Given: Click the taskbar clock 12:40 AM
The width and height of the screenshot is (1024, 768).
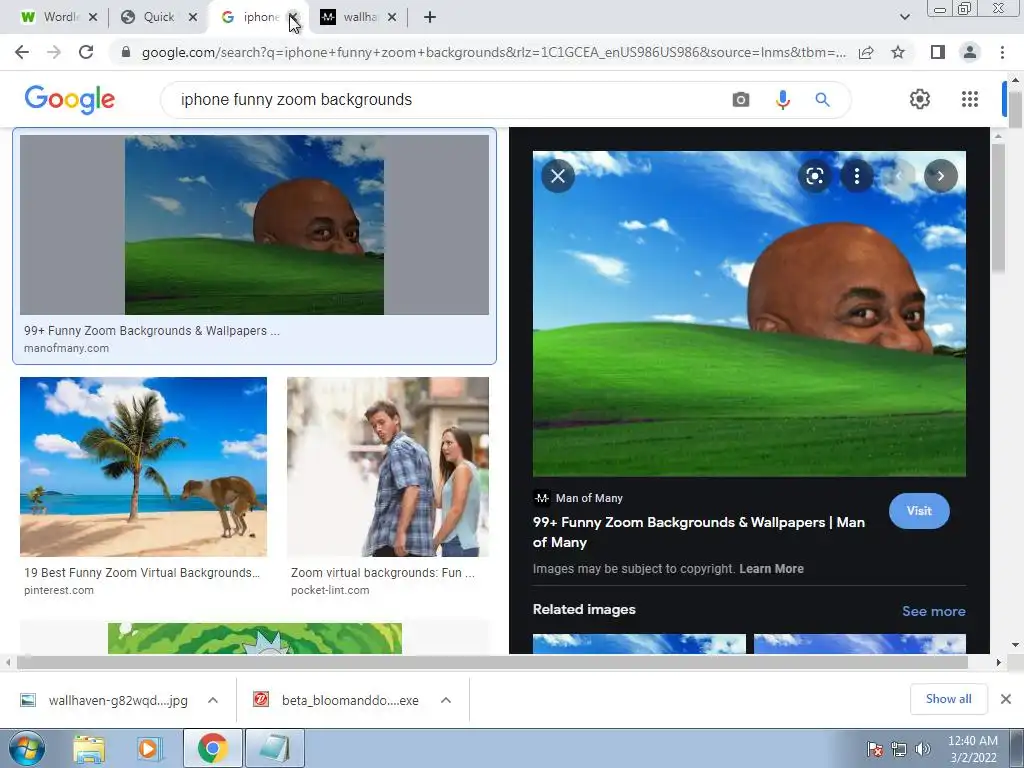Looking at the screenshot, I should [973, 741].
